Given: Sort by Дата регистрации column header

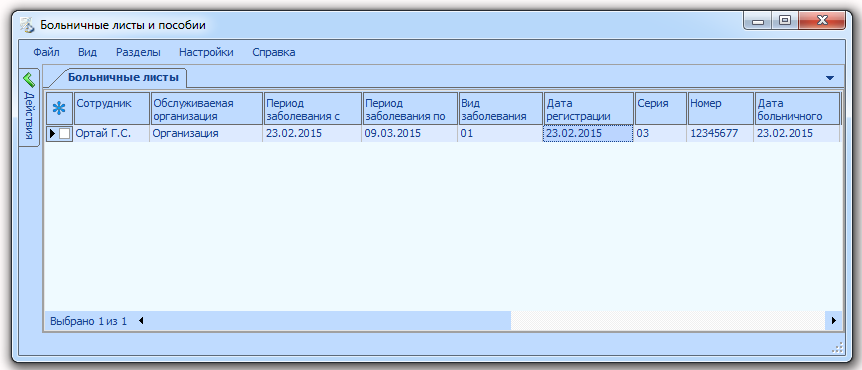Looking at the screenshot, I should [589, 108].
